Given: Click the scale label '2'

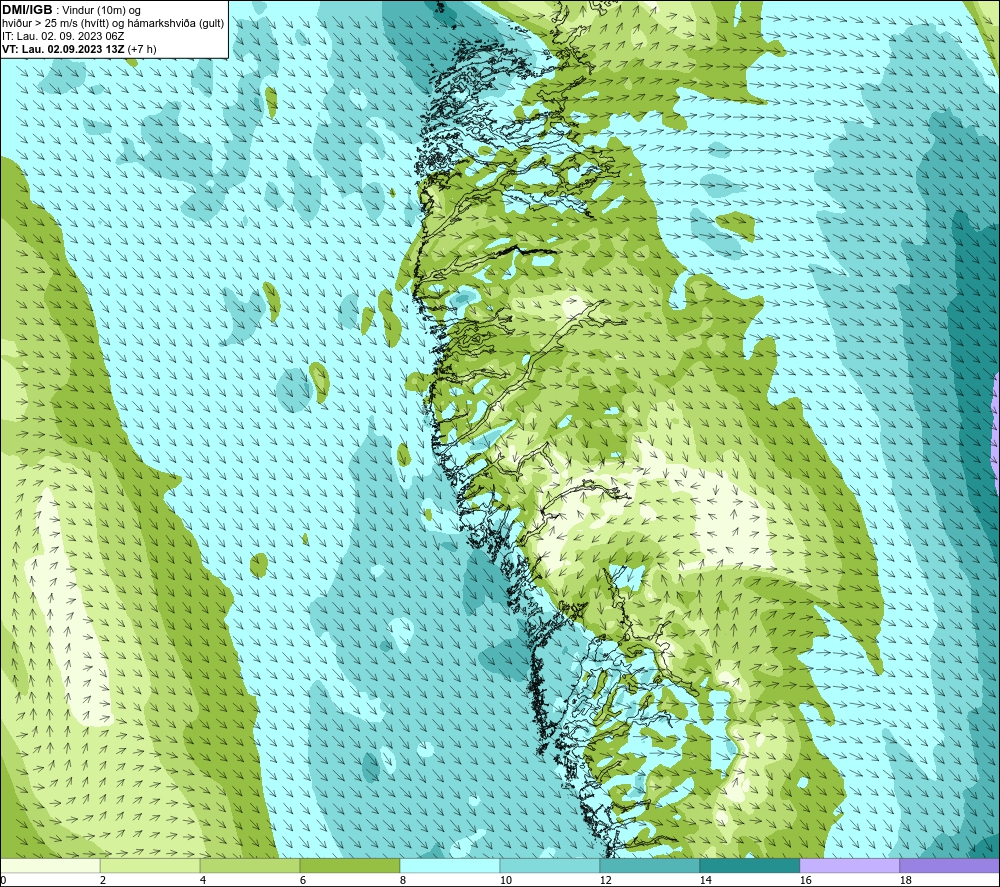Looking at the screenshot, I should coord(103,880).
